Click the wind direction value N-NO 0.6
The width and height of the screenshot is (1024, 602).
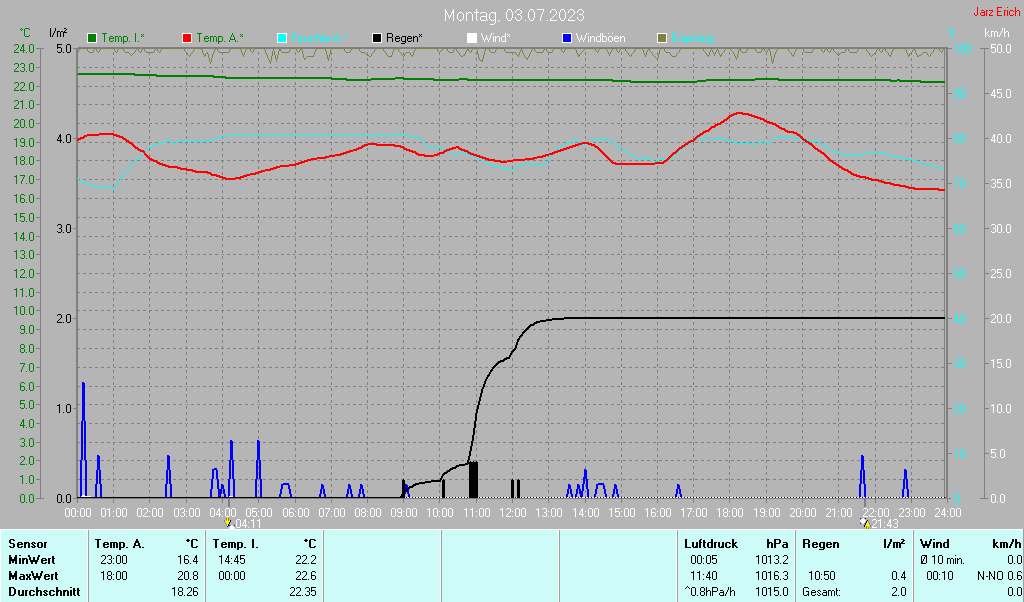click(999, 577)
